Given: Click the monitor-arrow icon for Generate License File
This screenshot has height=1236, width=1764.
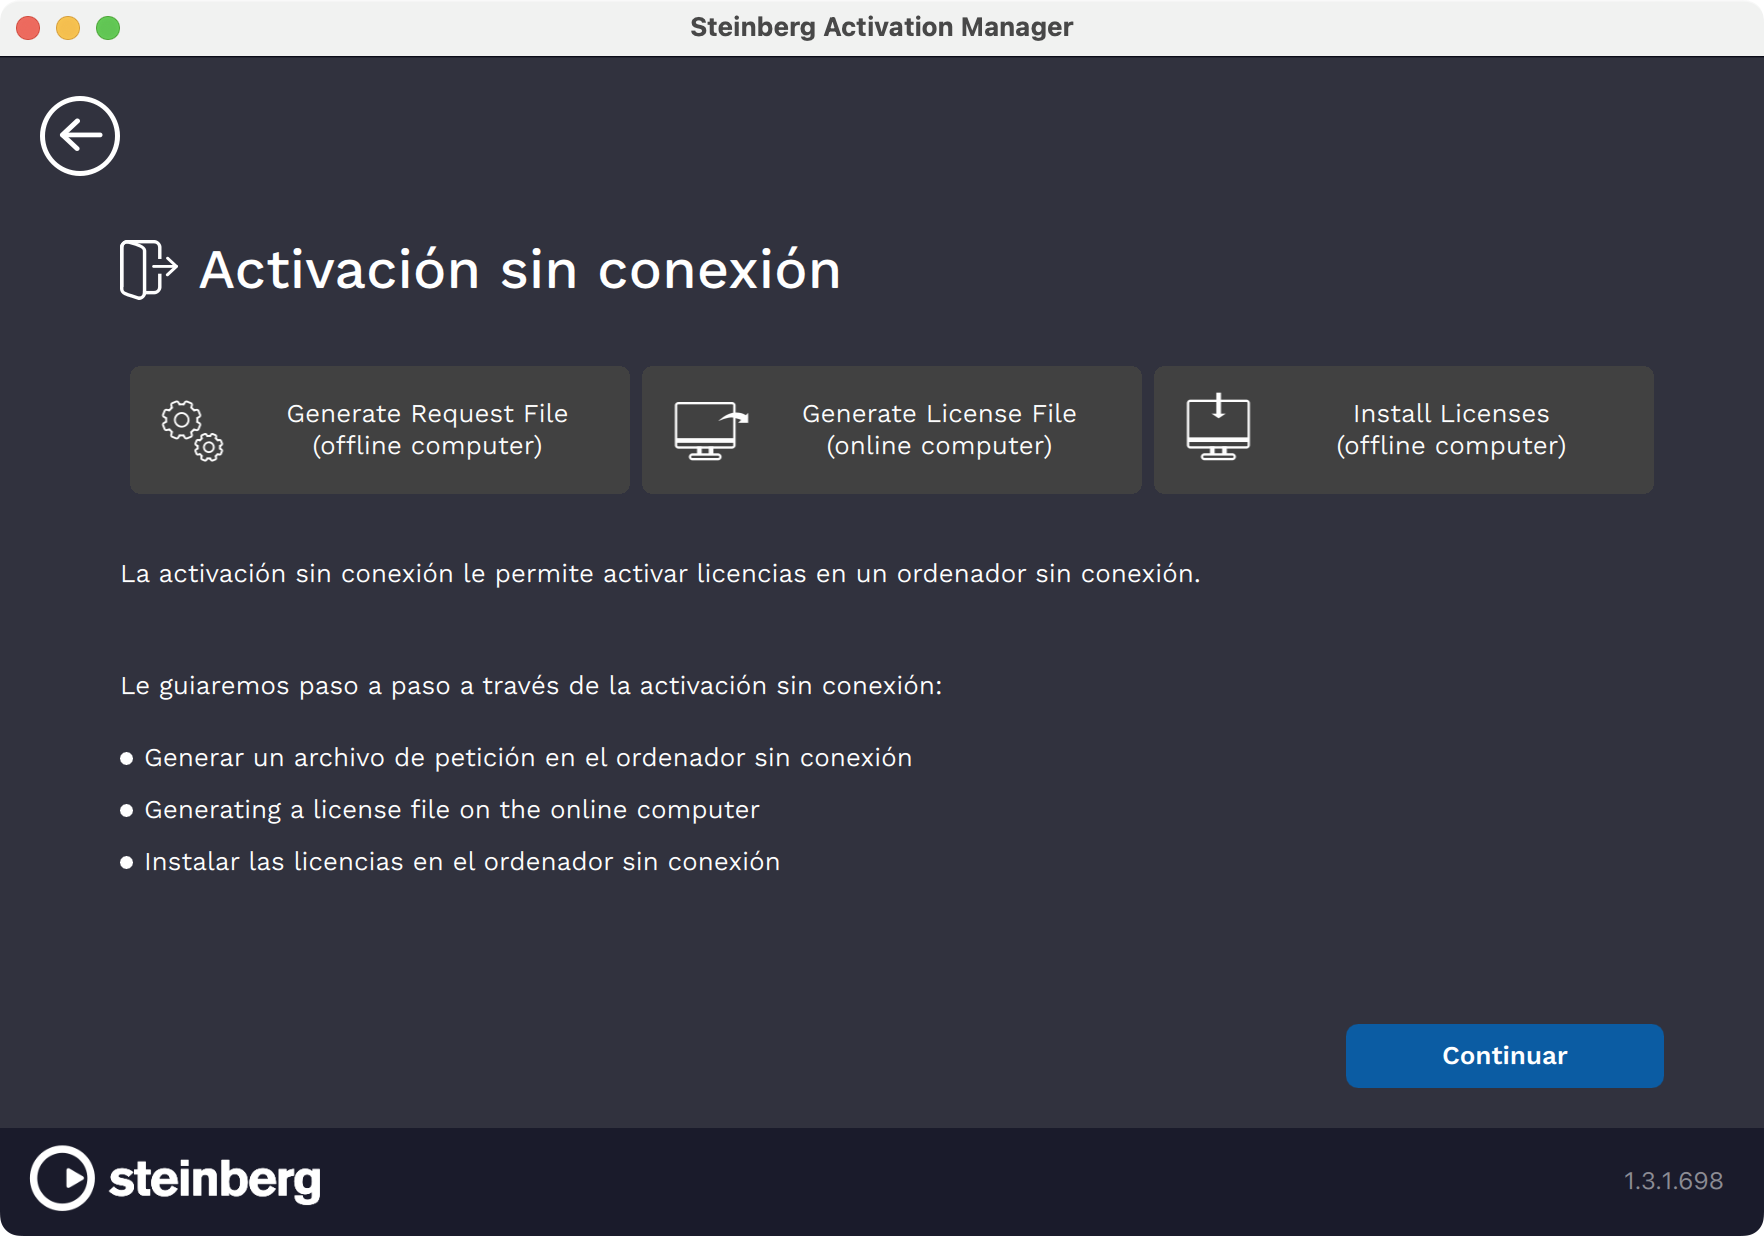Looking at the screenshot, I should pos(711,430).
